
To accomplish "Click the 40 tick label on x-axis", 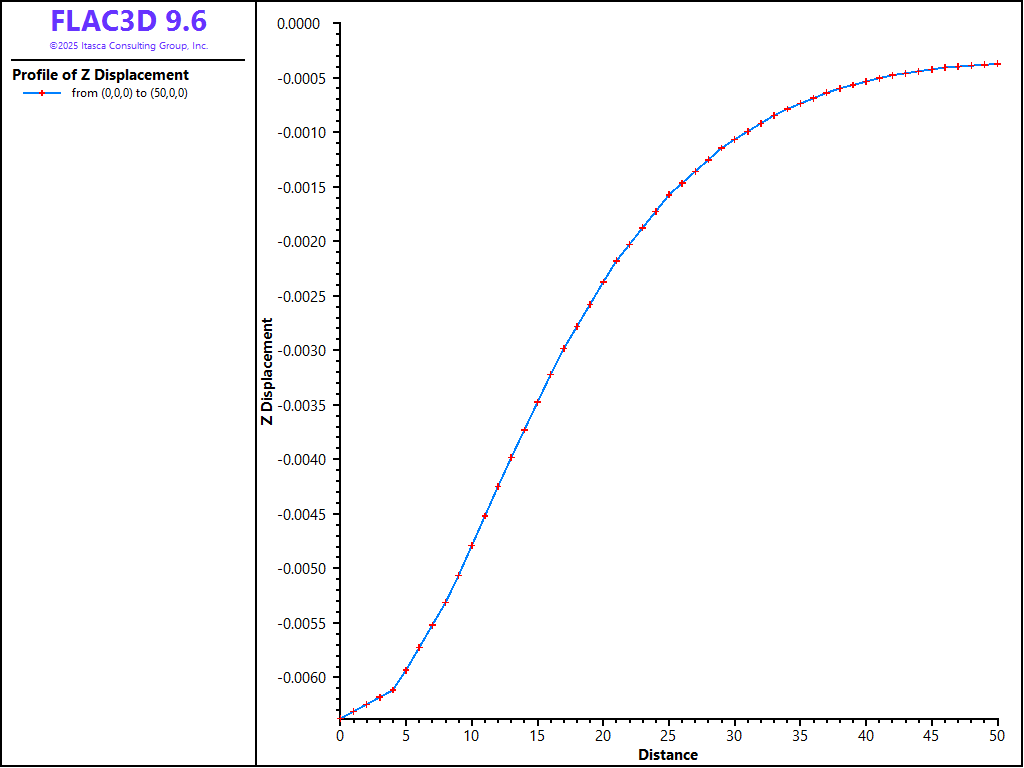I will pos(865,736).
